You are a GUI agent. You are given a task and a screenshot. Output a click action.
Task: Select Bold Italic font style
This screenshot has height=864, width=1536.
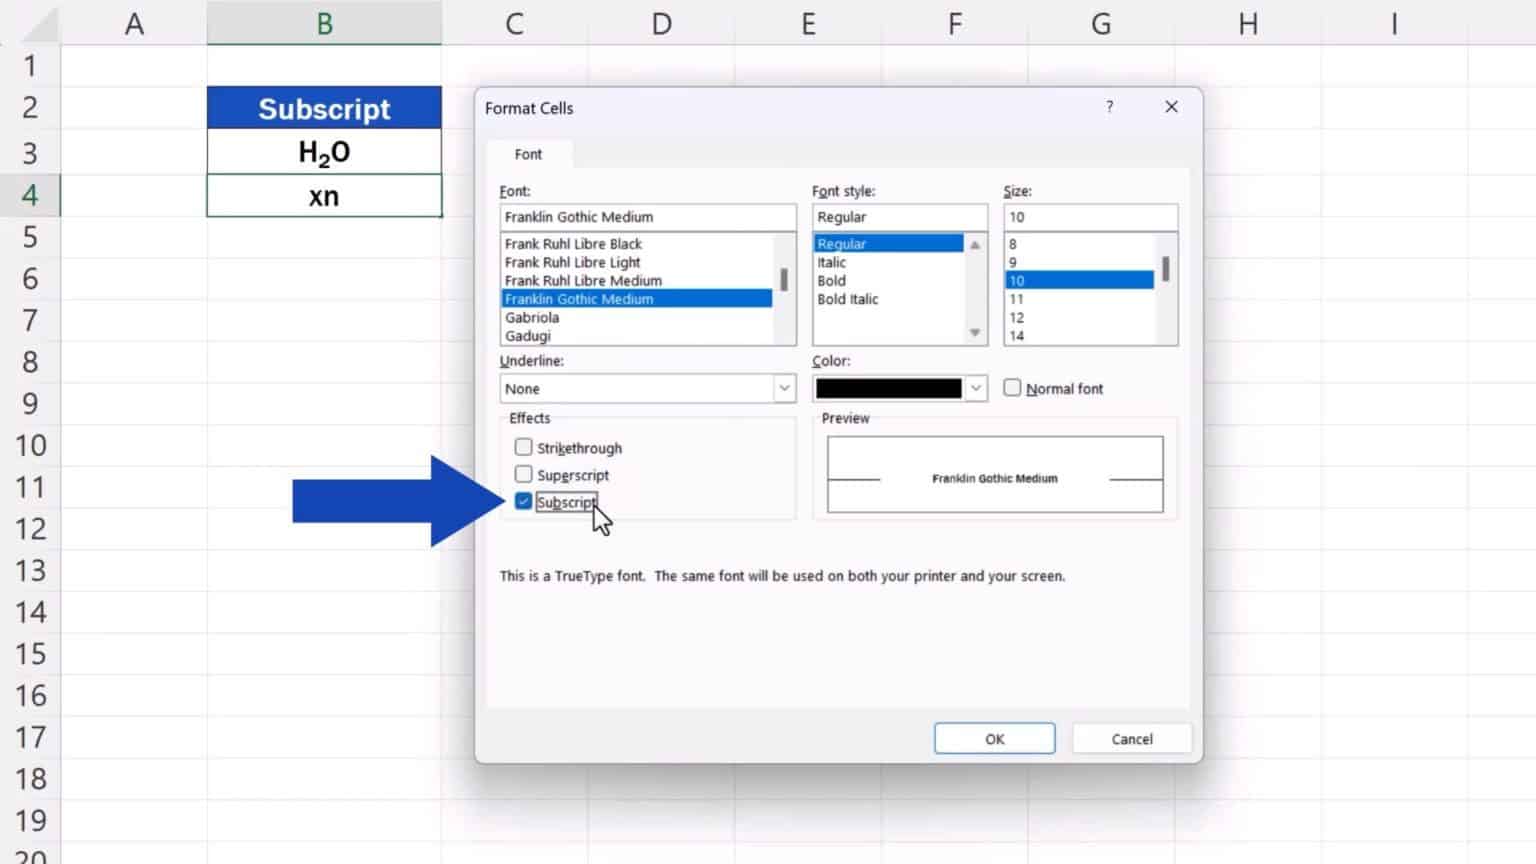point(848,299)
